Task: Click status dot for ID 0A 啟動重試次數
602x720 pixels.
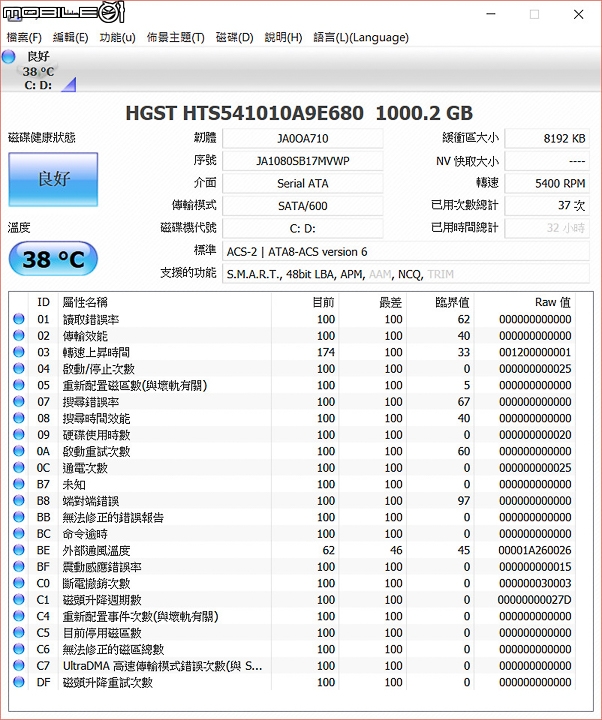Action: tap(19, 451)
